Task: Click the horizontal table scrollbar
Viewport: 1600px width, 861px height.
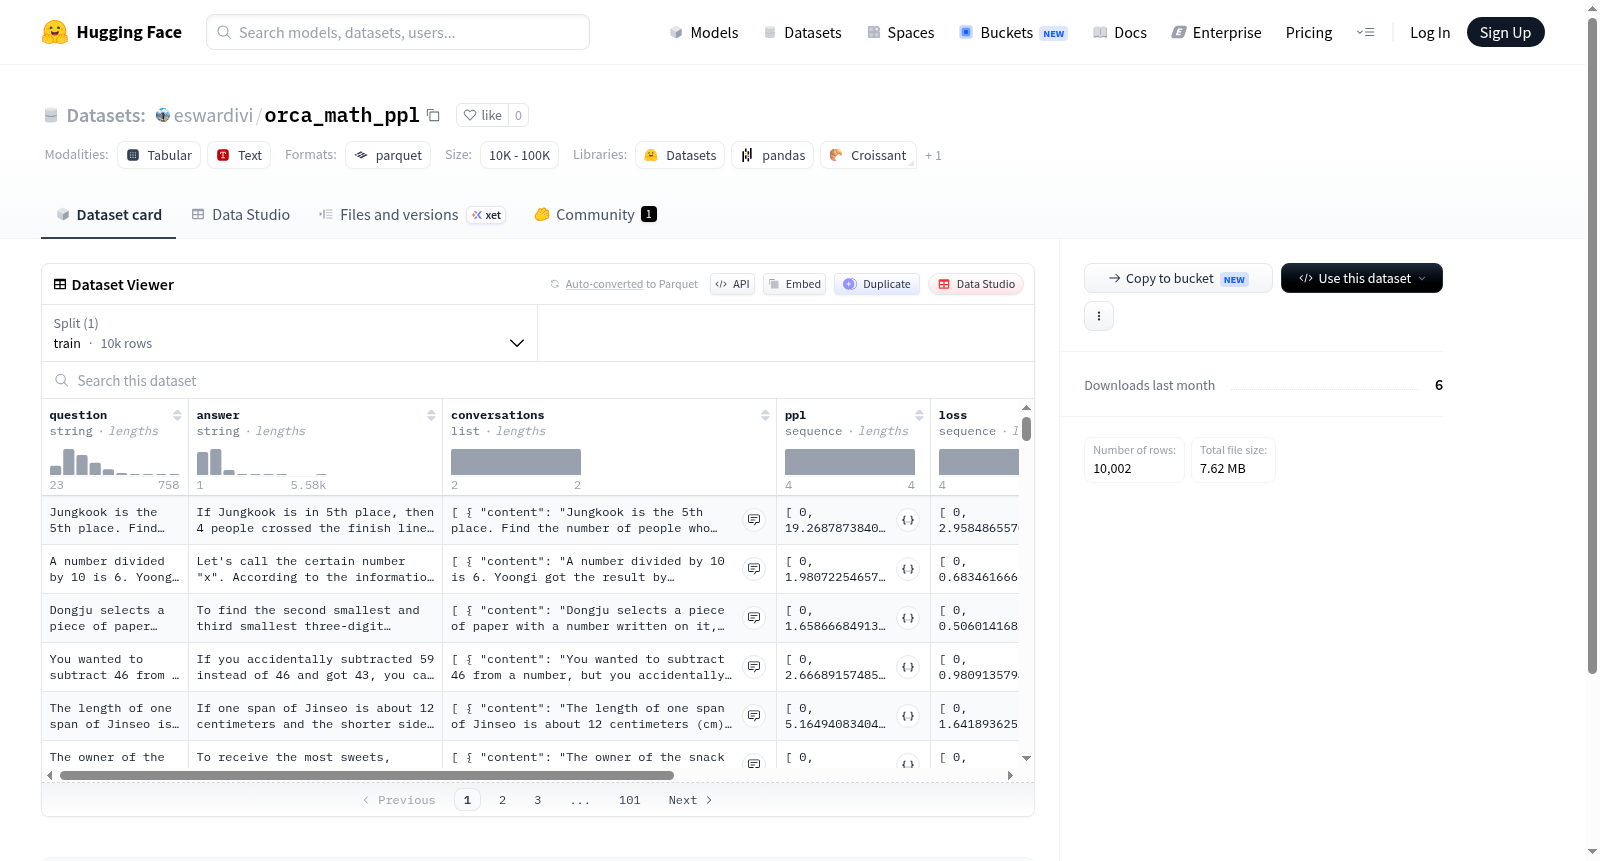Action: coord(367,775)
